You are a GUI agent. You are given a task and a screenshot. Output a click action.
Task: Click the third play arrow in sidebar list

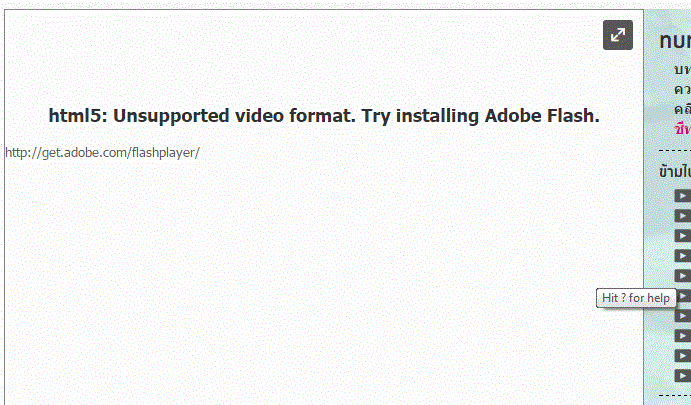(682, 236)
